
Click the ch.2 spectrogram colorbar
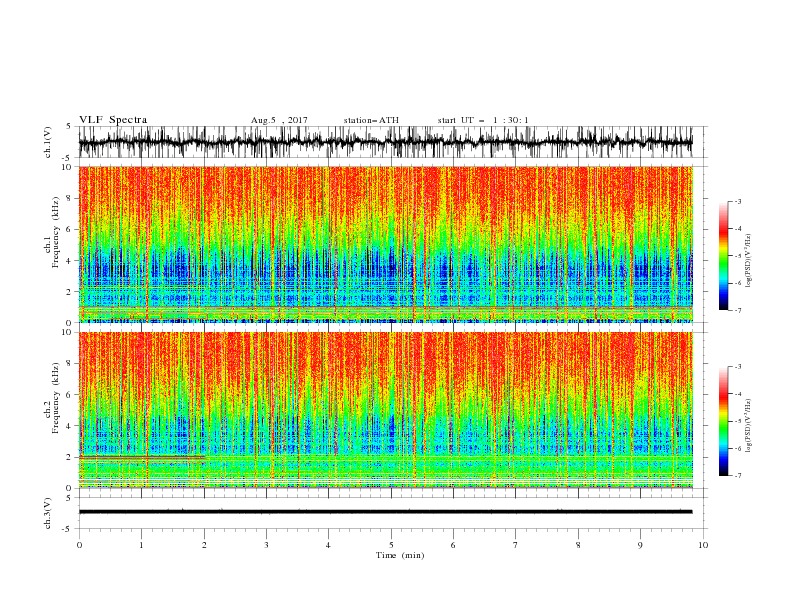[723, 421]
